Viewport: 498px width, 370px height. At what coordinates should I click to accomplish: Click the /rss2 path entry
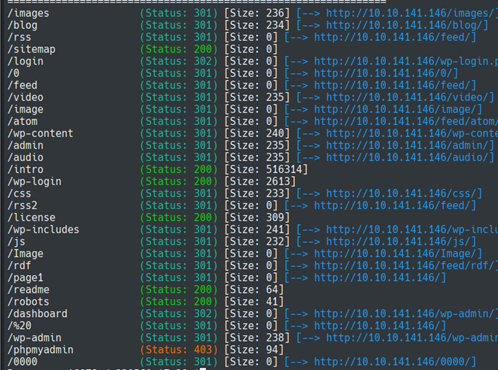tap(22, 205)
